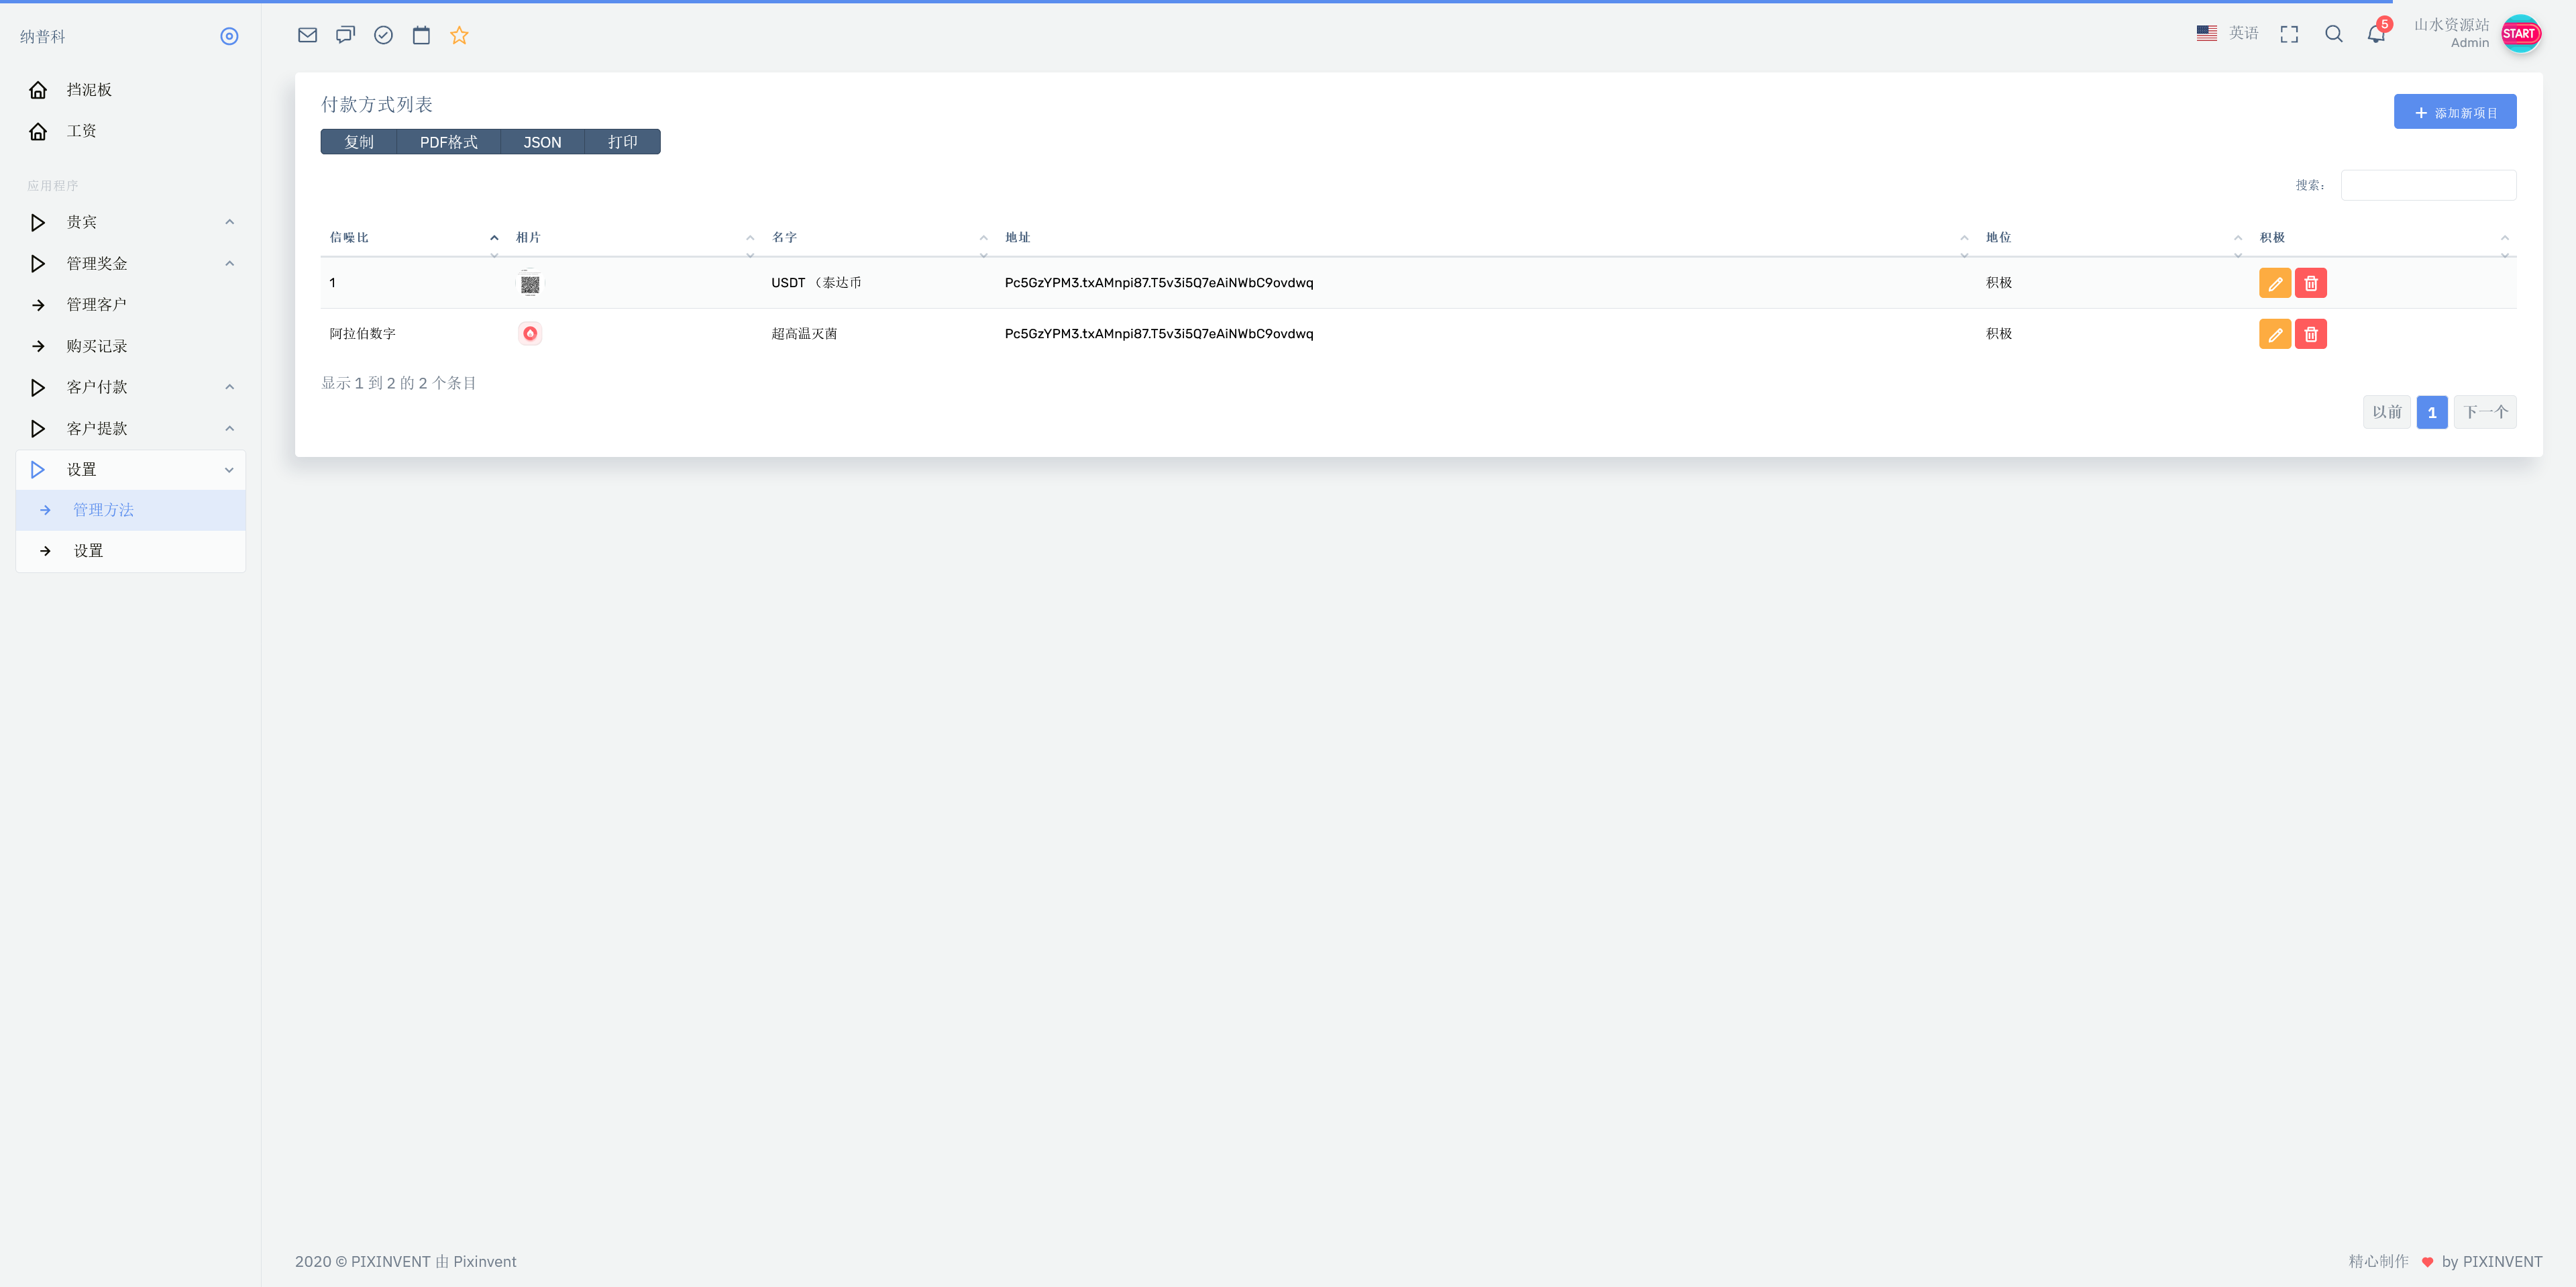Export table as PDF格式
The width and height of the screenshot is (2576, 1287).
pyautogui.click(x=449, y=142)
